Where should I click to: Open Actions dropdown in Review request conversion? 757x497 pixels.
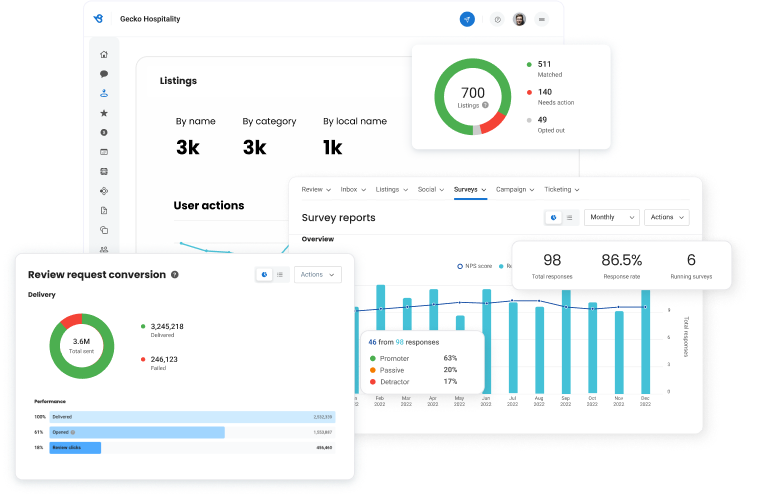pyautogui.click(x=318, y=274)
